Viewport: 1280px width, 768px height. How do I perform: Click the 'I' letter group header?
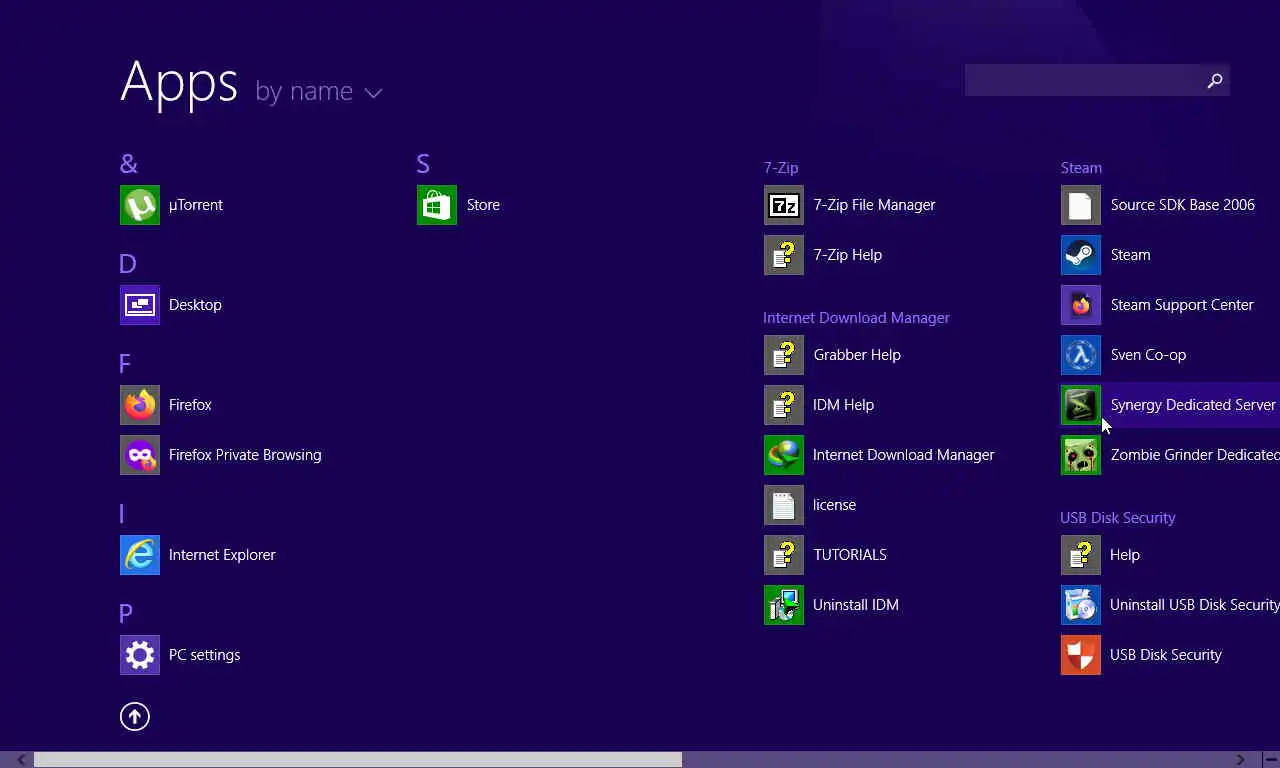122,514
